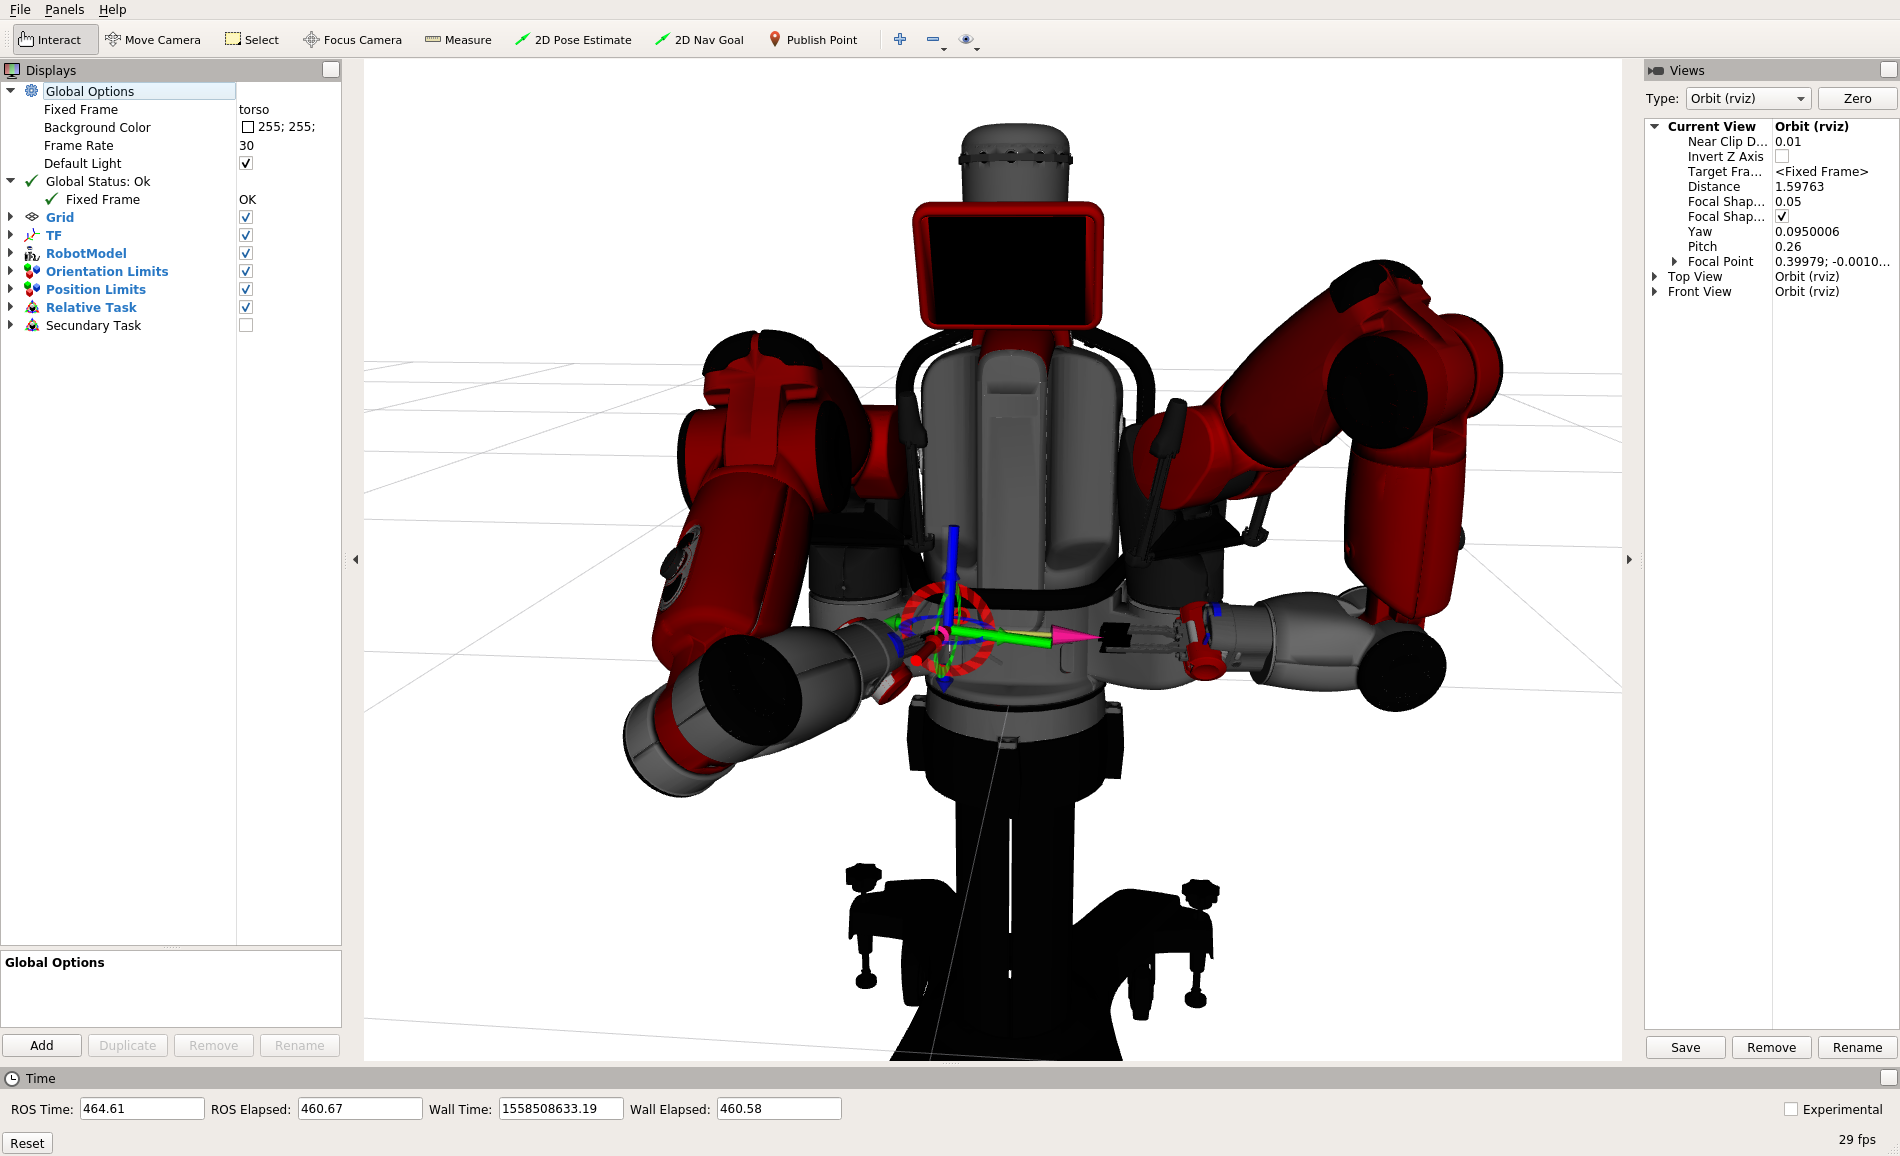Image resolution: width=1900 pixels, height=1156 pixels.
Task: Expand the Focal Point property
Action: 1675,261
